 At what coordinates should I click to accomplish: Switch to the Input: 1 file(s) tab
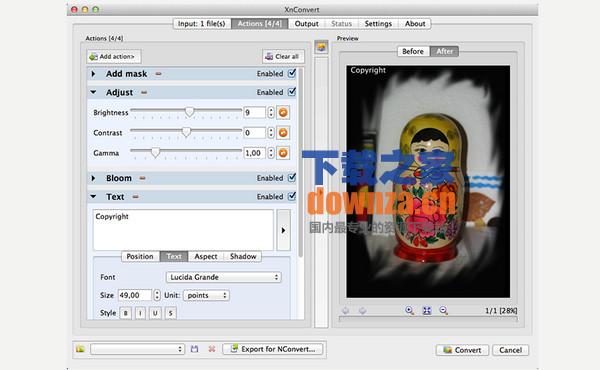coord(202,24)
